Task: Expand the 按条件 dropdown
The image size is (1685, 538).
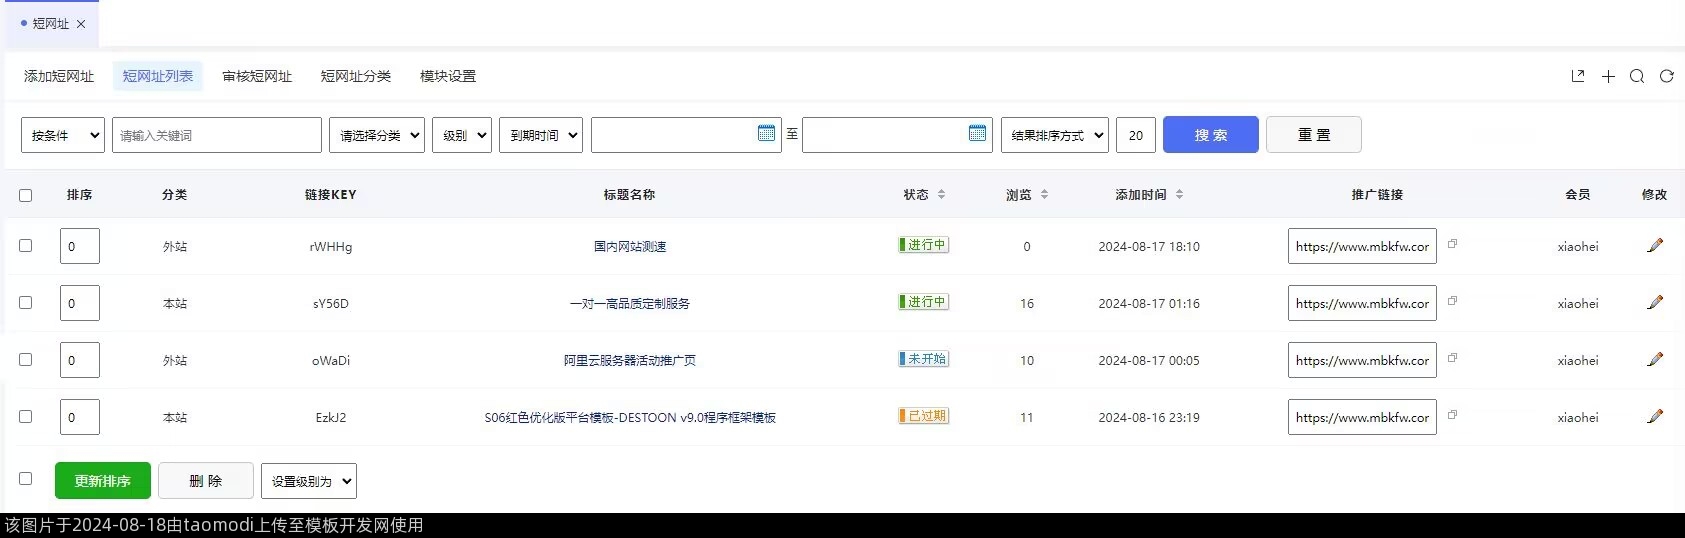Action: [62, 135]
